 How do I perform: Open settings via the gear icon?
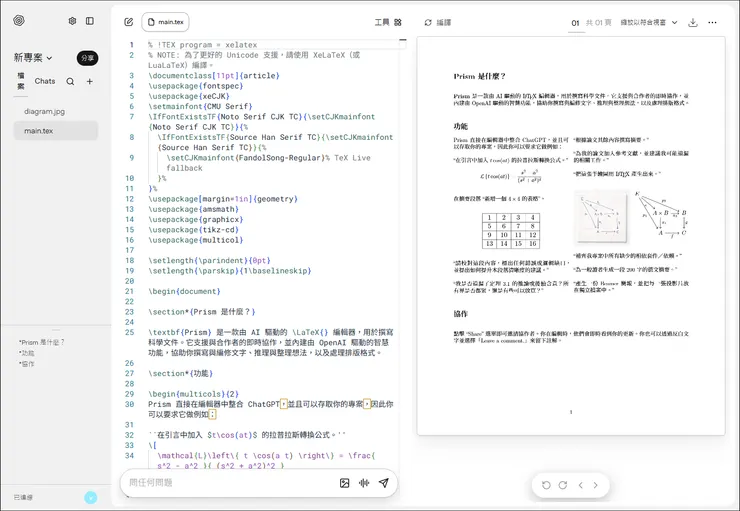(x=72, y=21)
